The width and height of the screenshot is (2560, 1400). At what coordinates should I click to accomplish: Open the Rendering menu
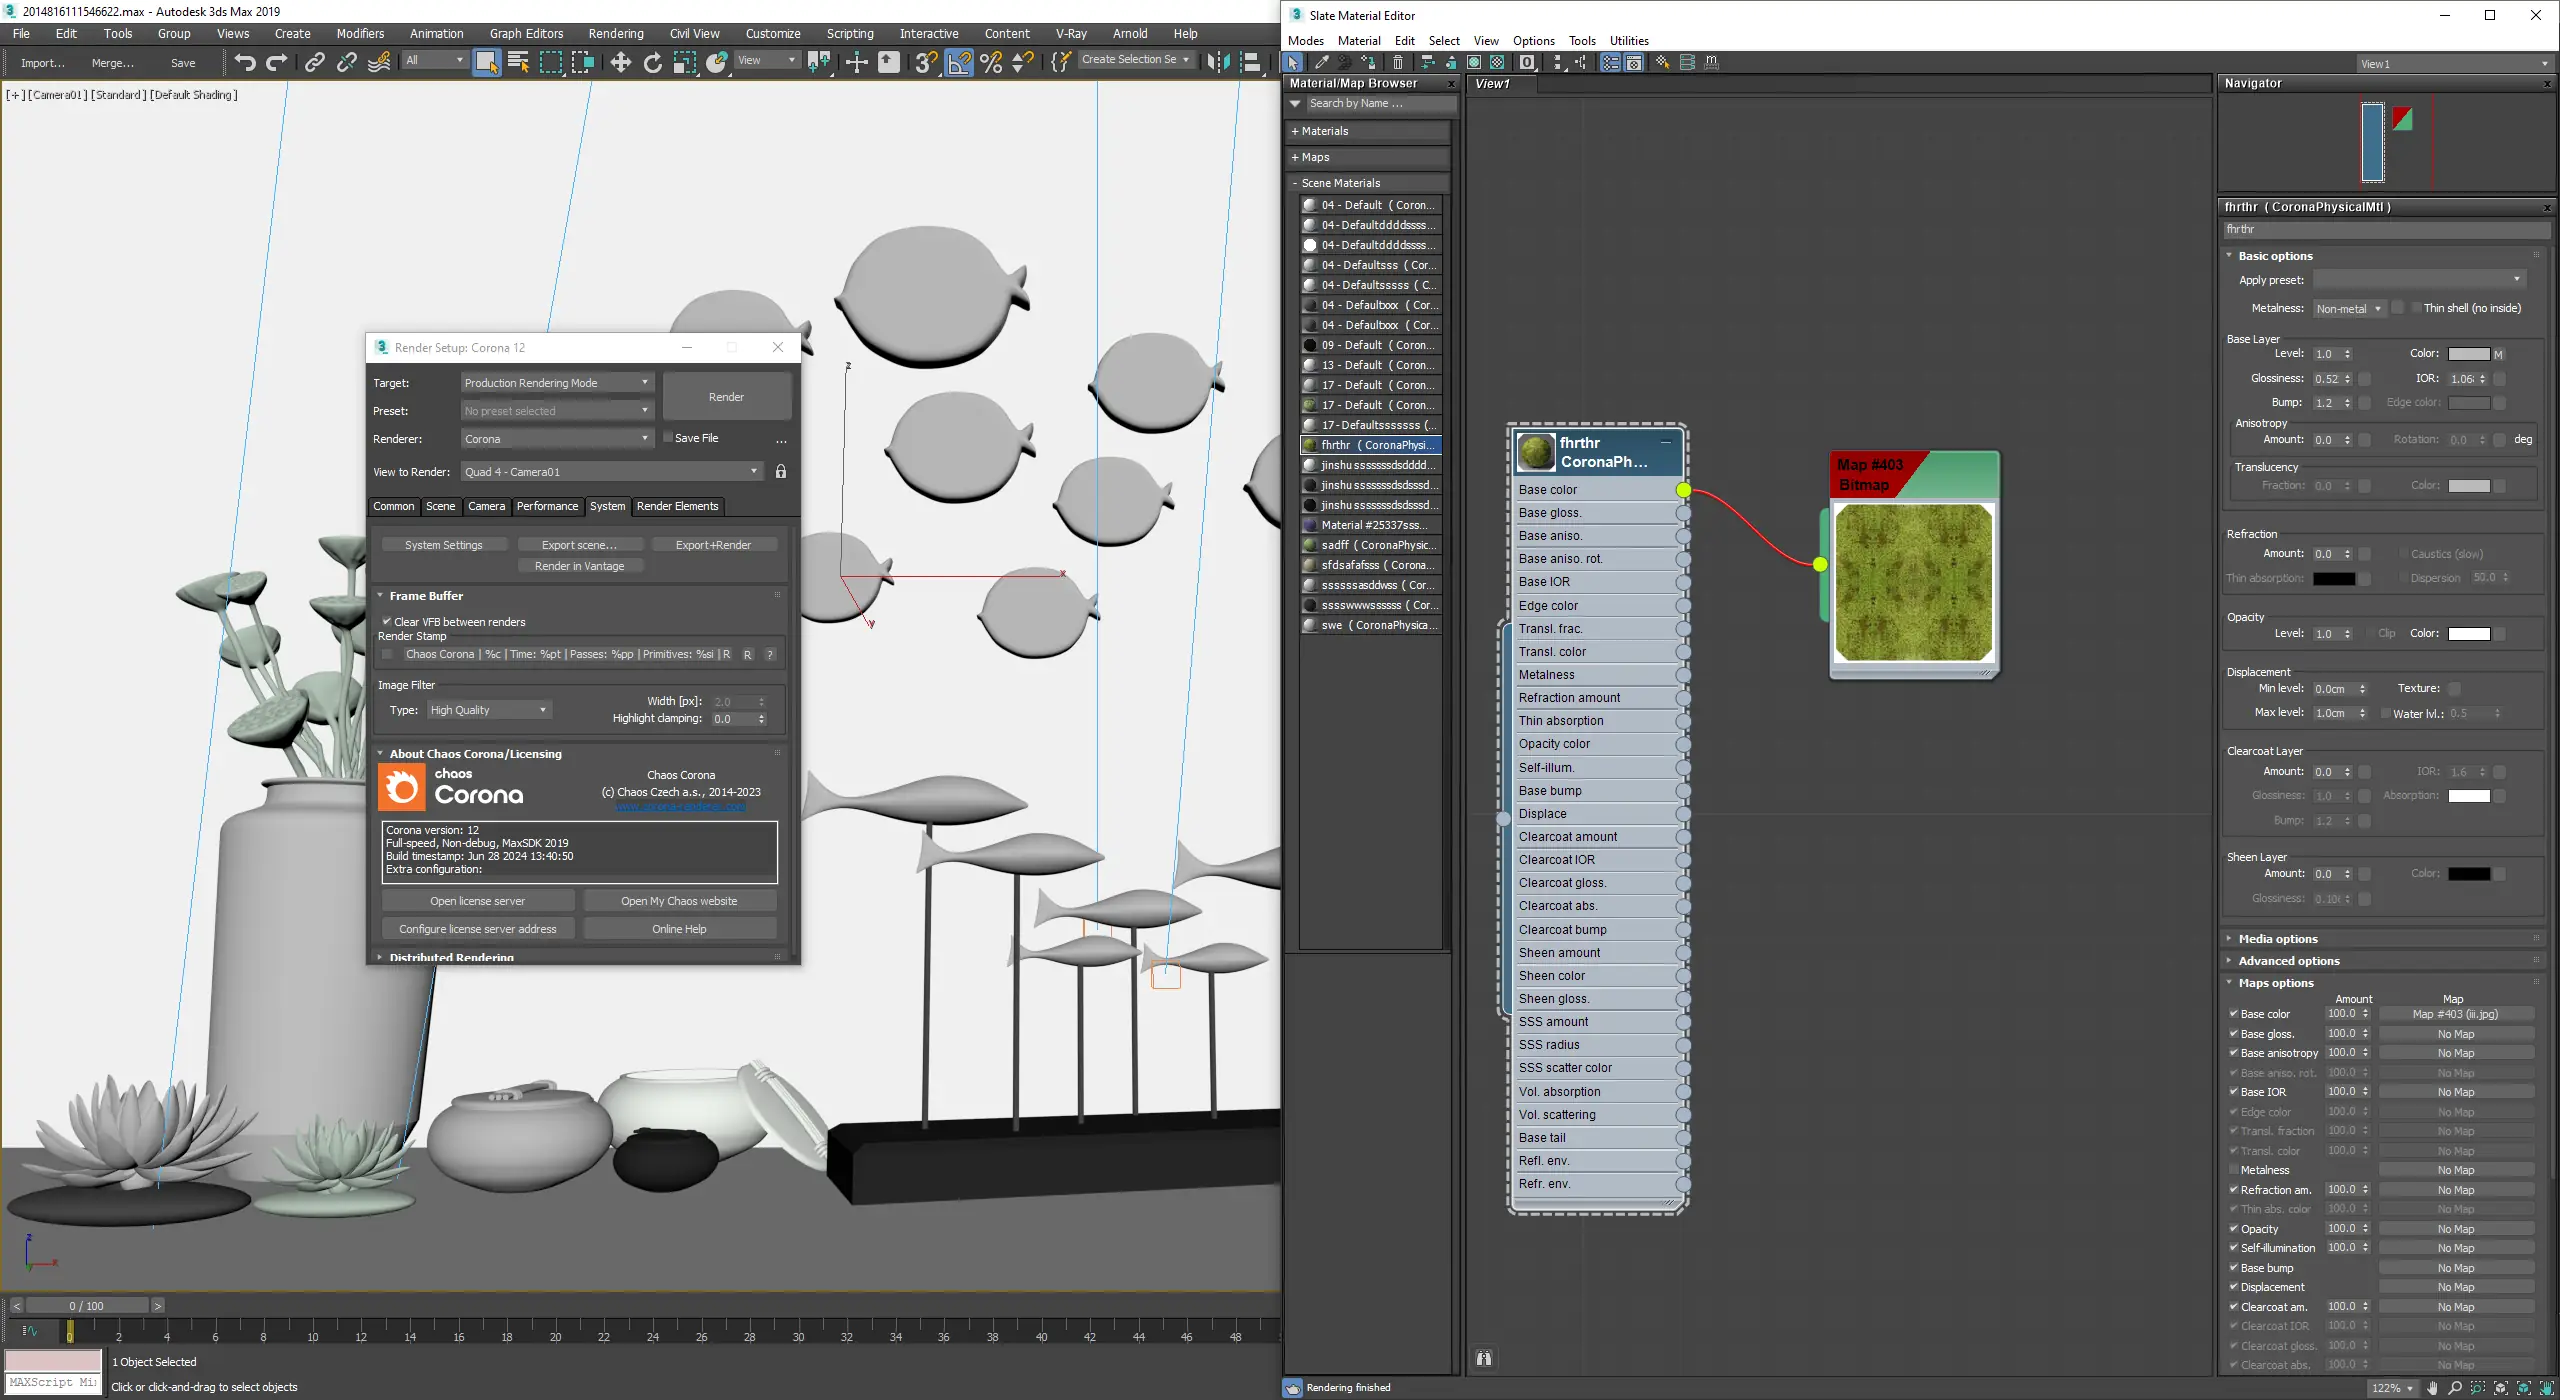(x=615, y=33)
